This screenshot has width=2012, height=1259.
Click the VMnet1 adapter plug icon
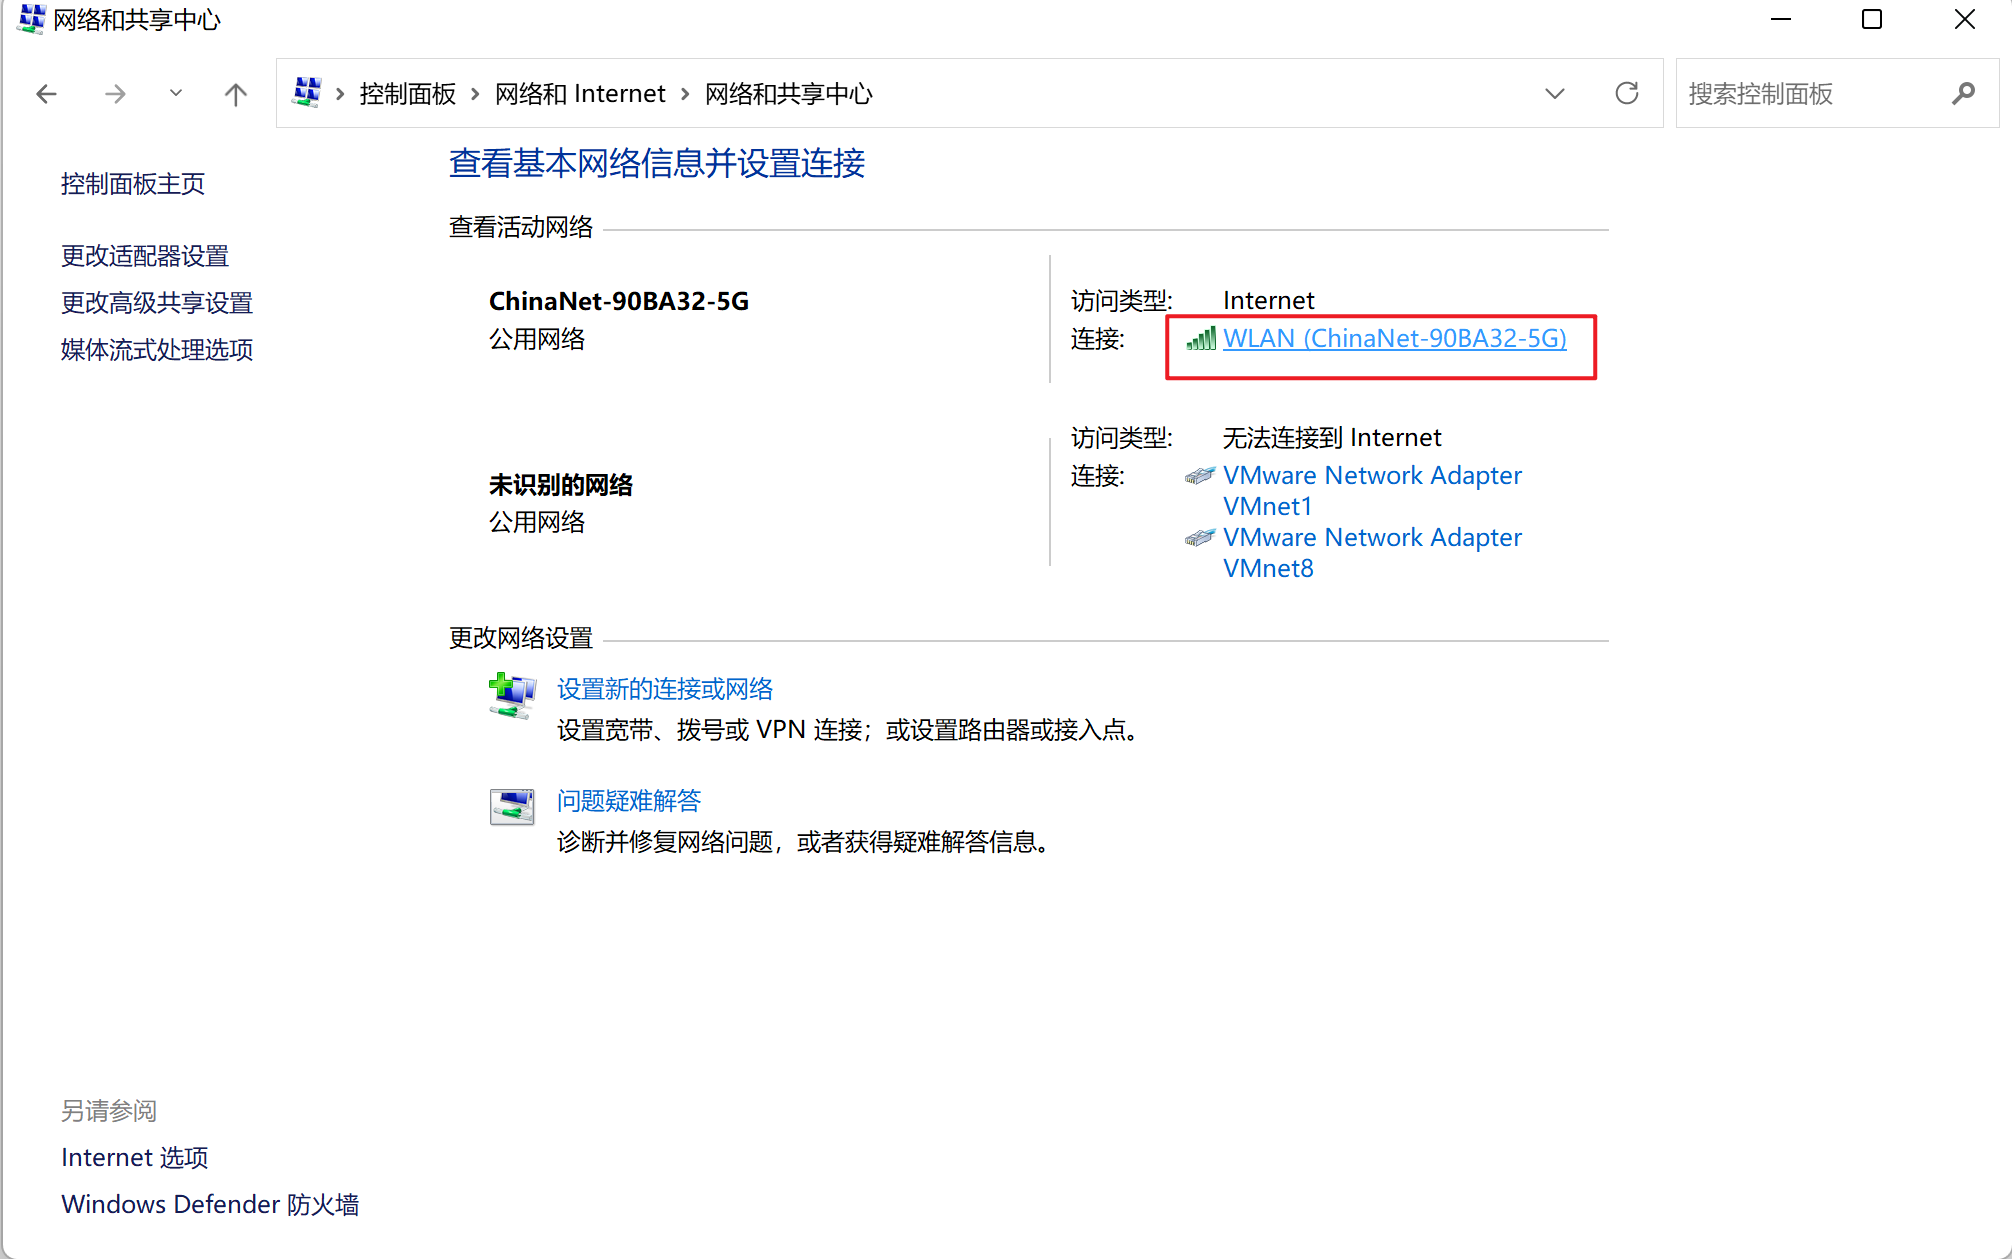[1199, 476]
